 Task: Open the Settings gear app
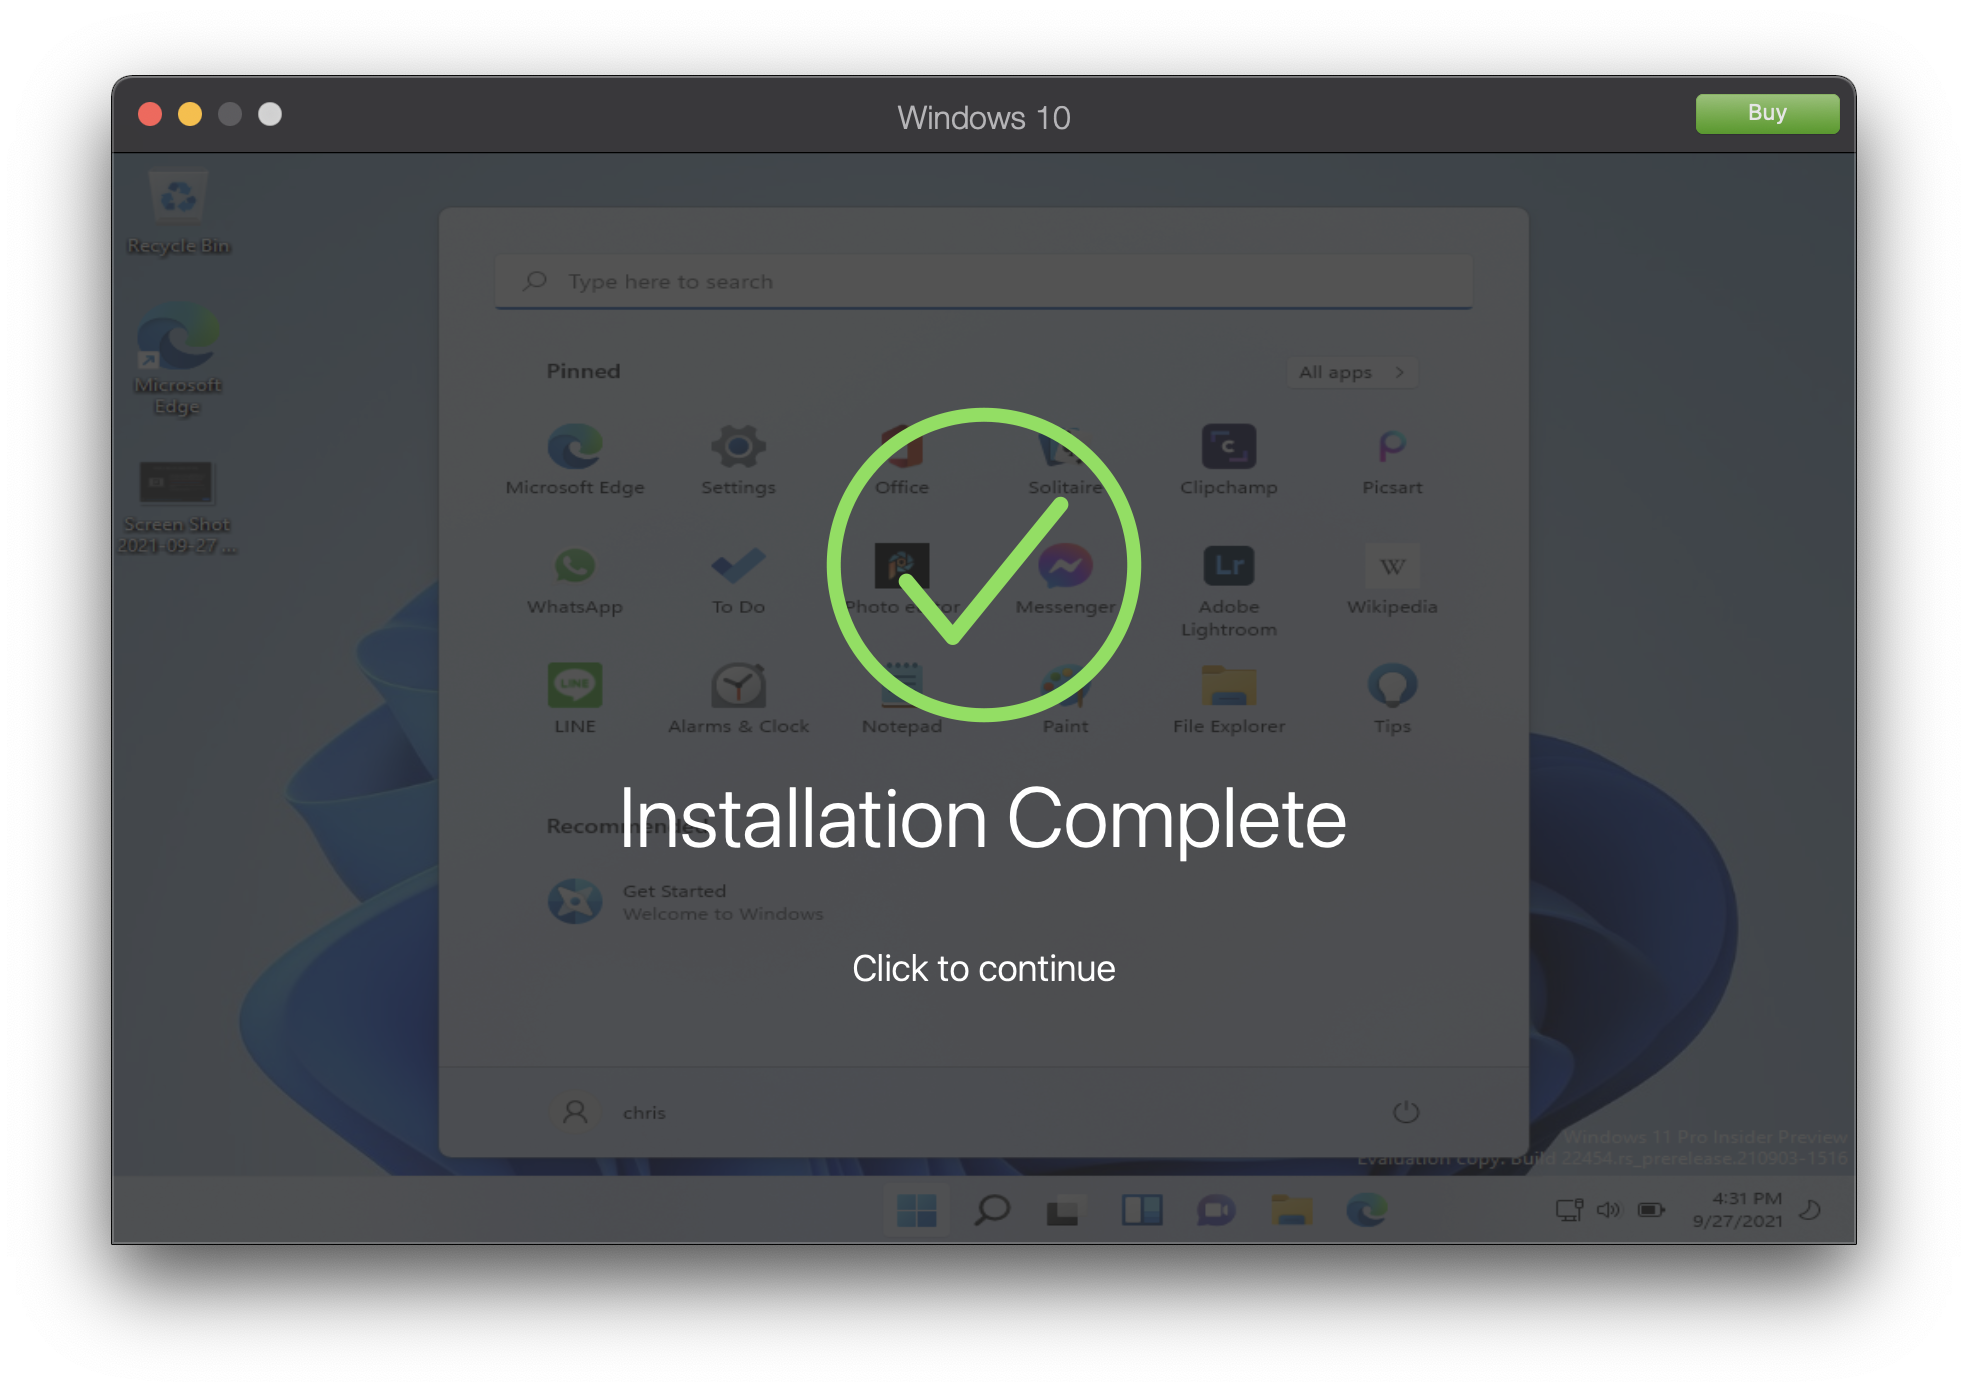pyautogui.click(x=738, y=460)
